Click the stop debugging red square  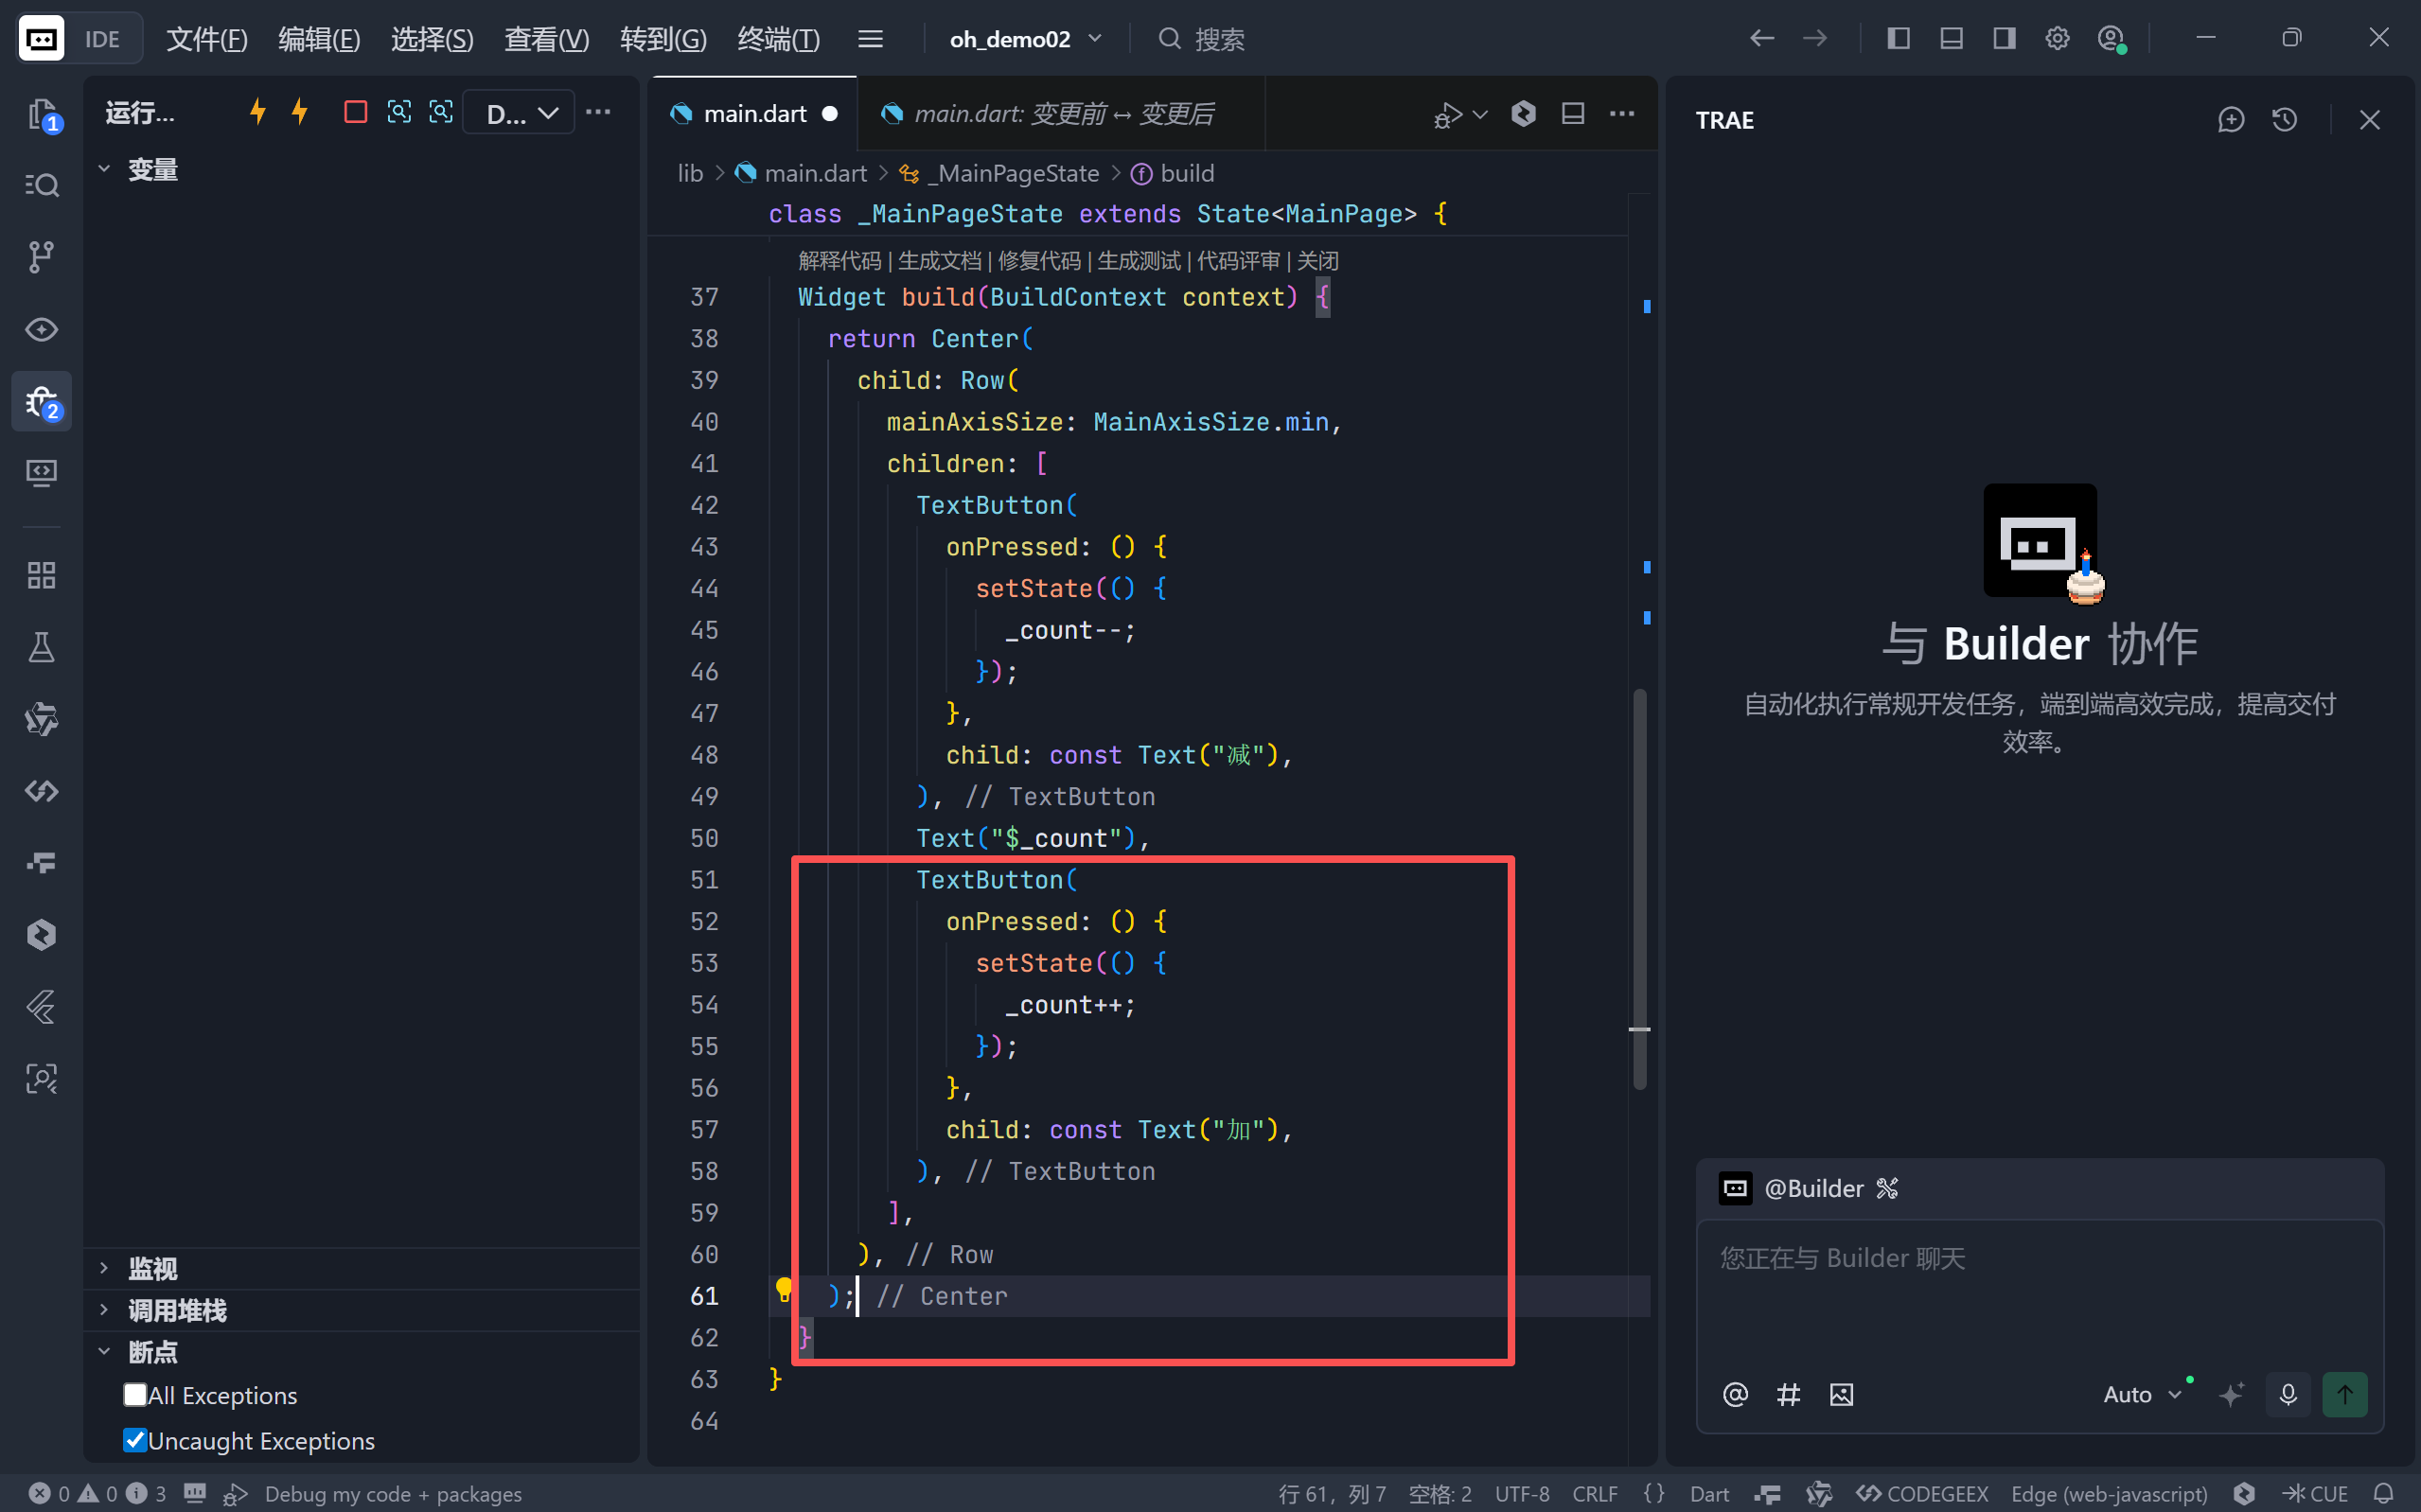[355, 112]
